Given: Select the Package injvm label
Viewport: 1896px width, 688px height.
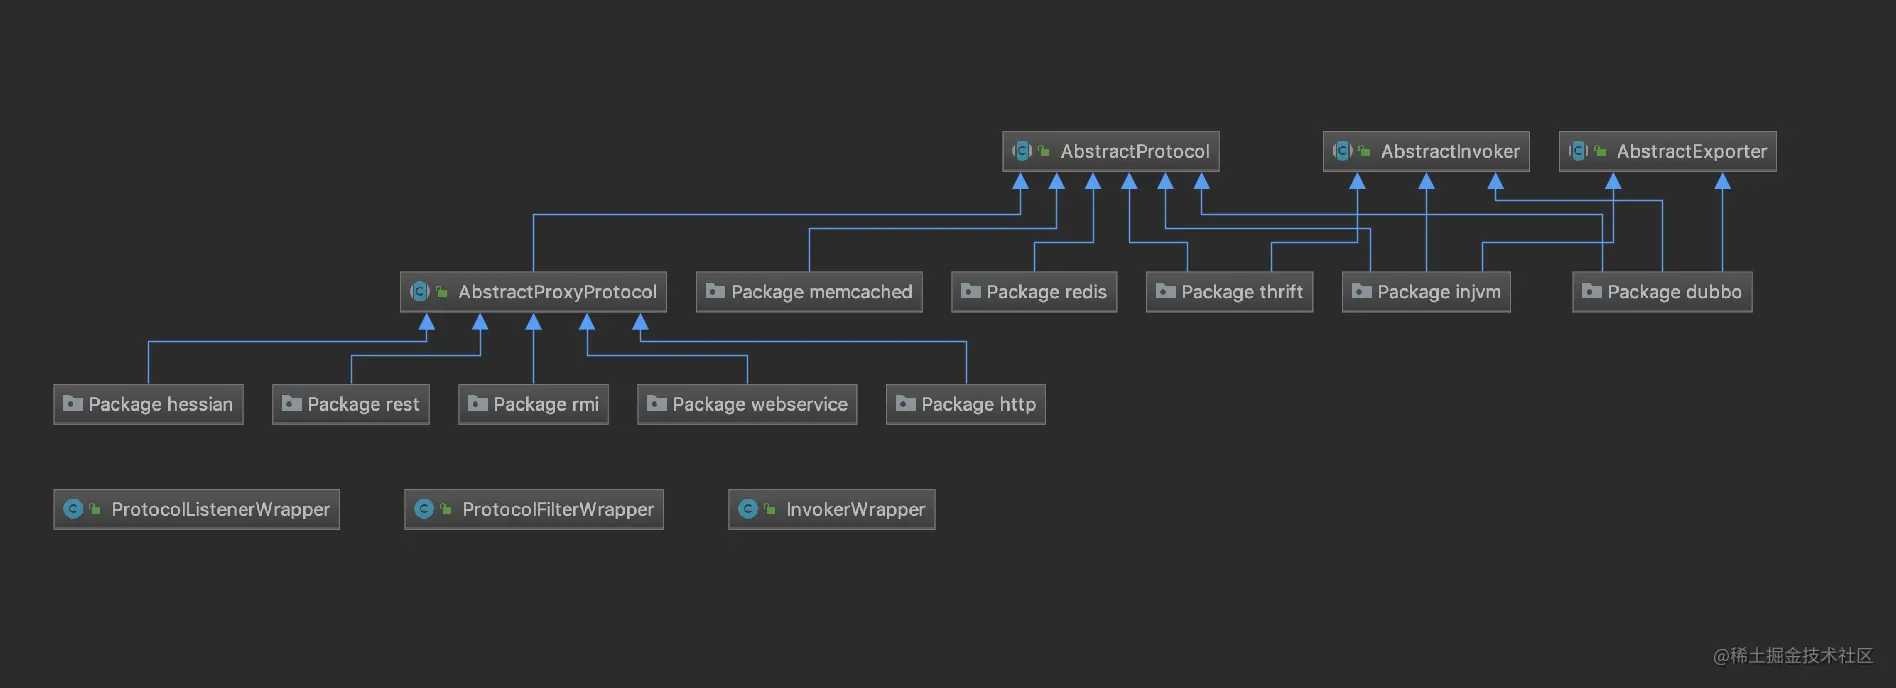Looking at the screenshot, I should (1439, 292).
